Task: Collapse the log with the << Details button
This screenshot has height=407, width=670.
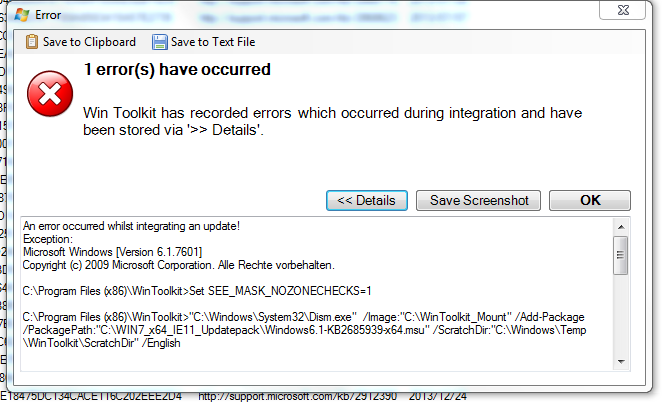Action: pos(367,200)
